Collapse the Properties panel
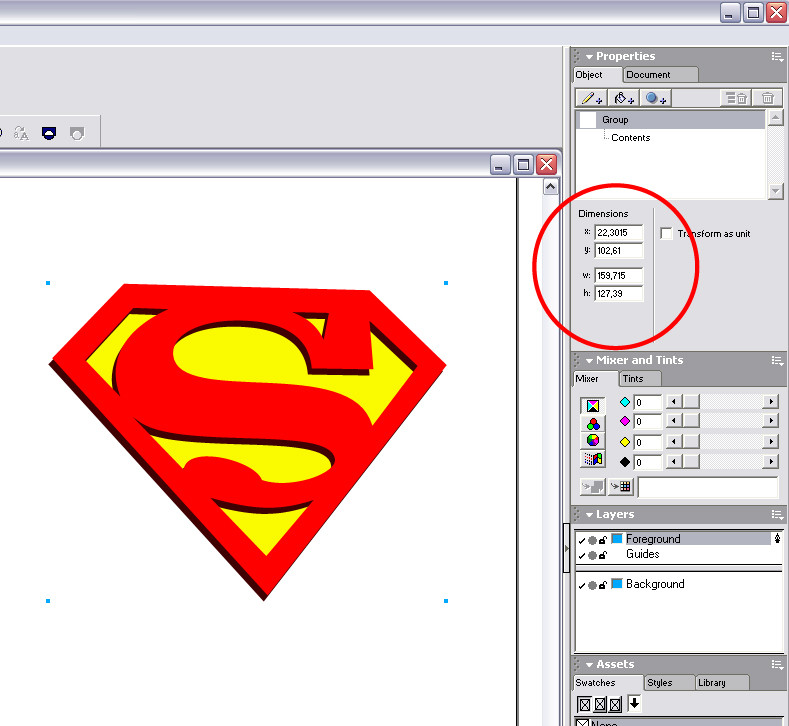 589,57
